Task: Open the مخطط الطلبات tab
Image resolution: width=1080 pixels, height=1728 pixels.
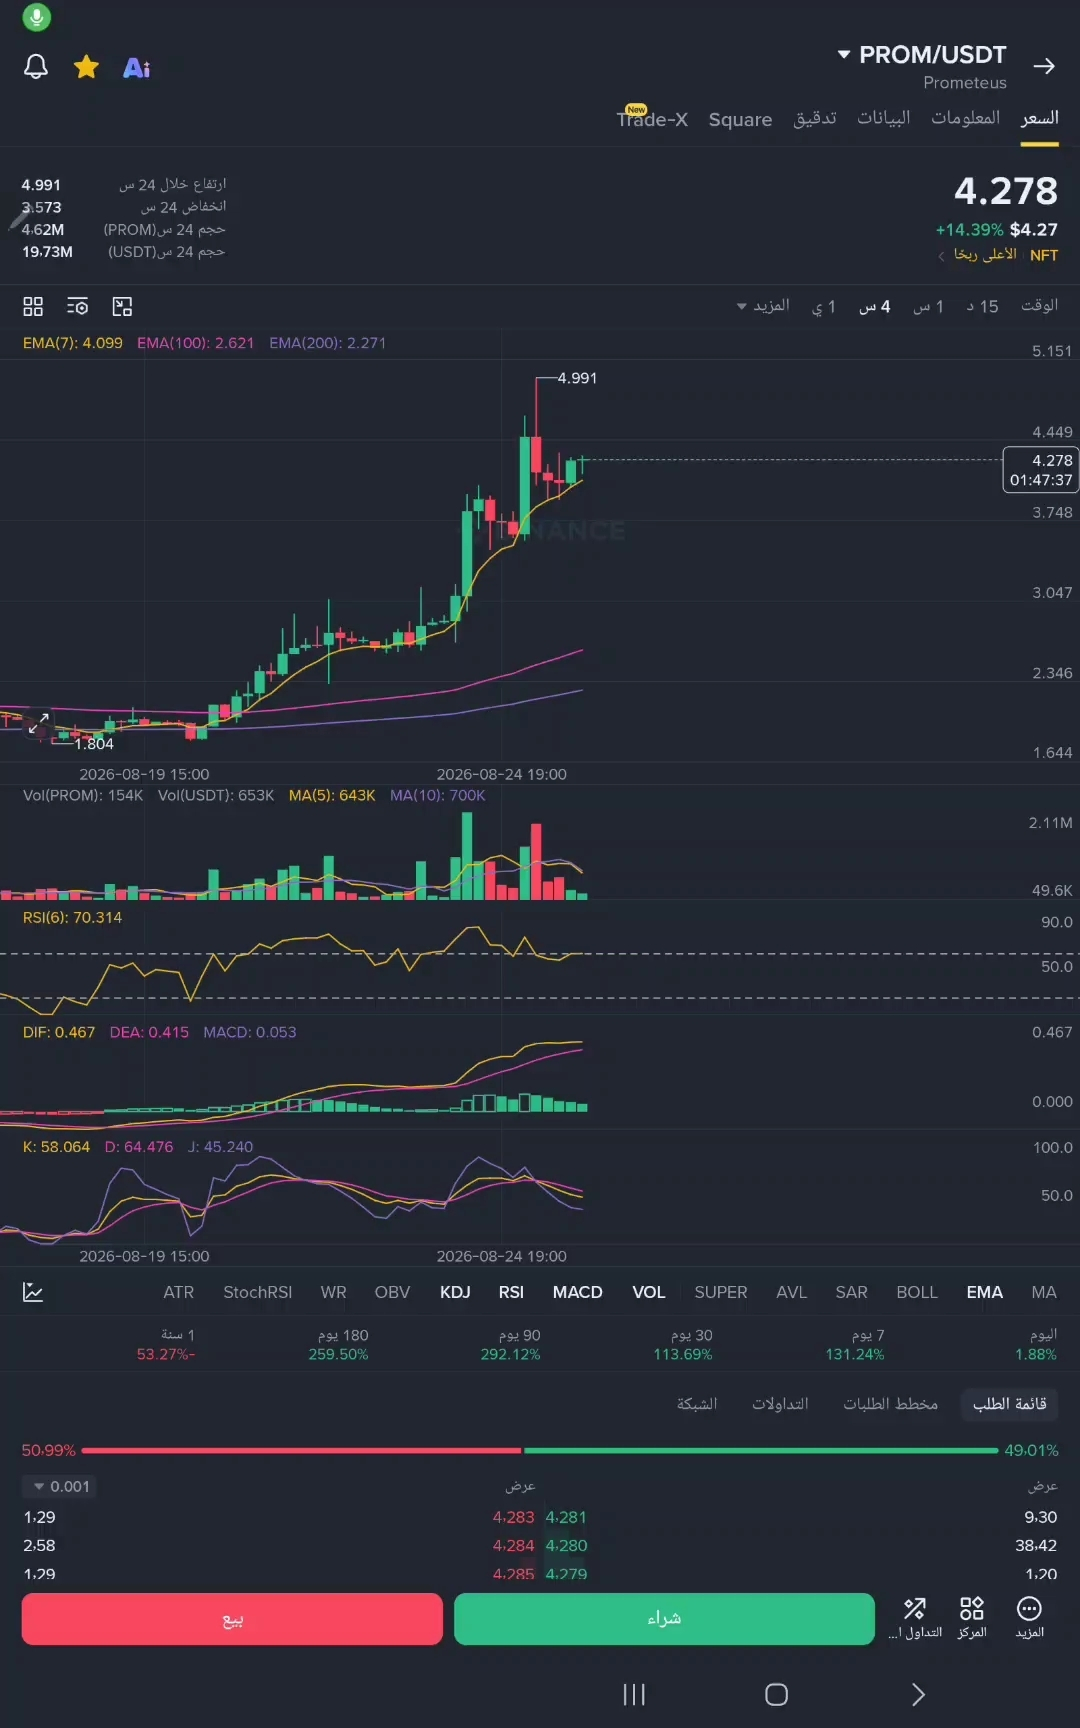Action: tap(890, 1404)
